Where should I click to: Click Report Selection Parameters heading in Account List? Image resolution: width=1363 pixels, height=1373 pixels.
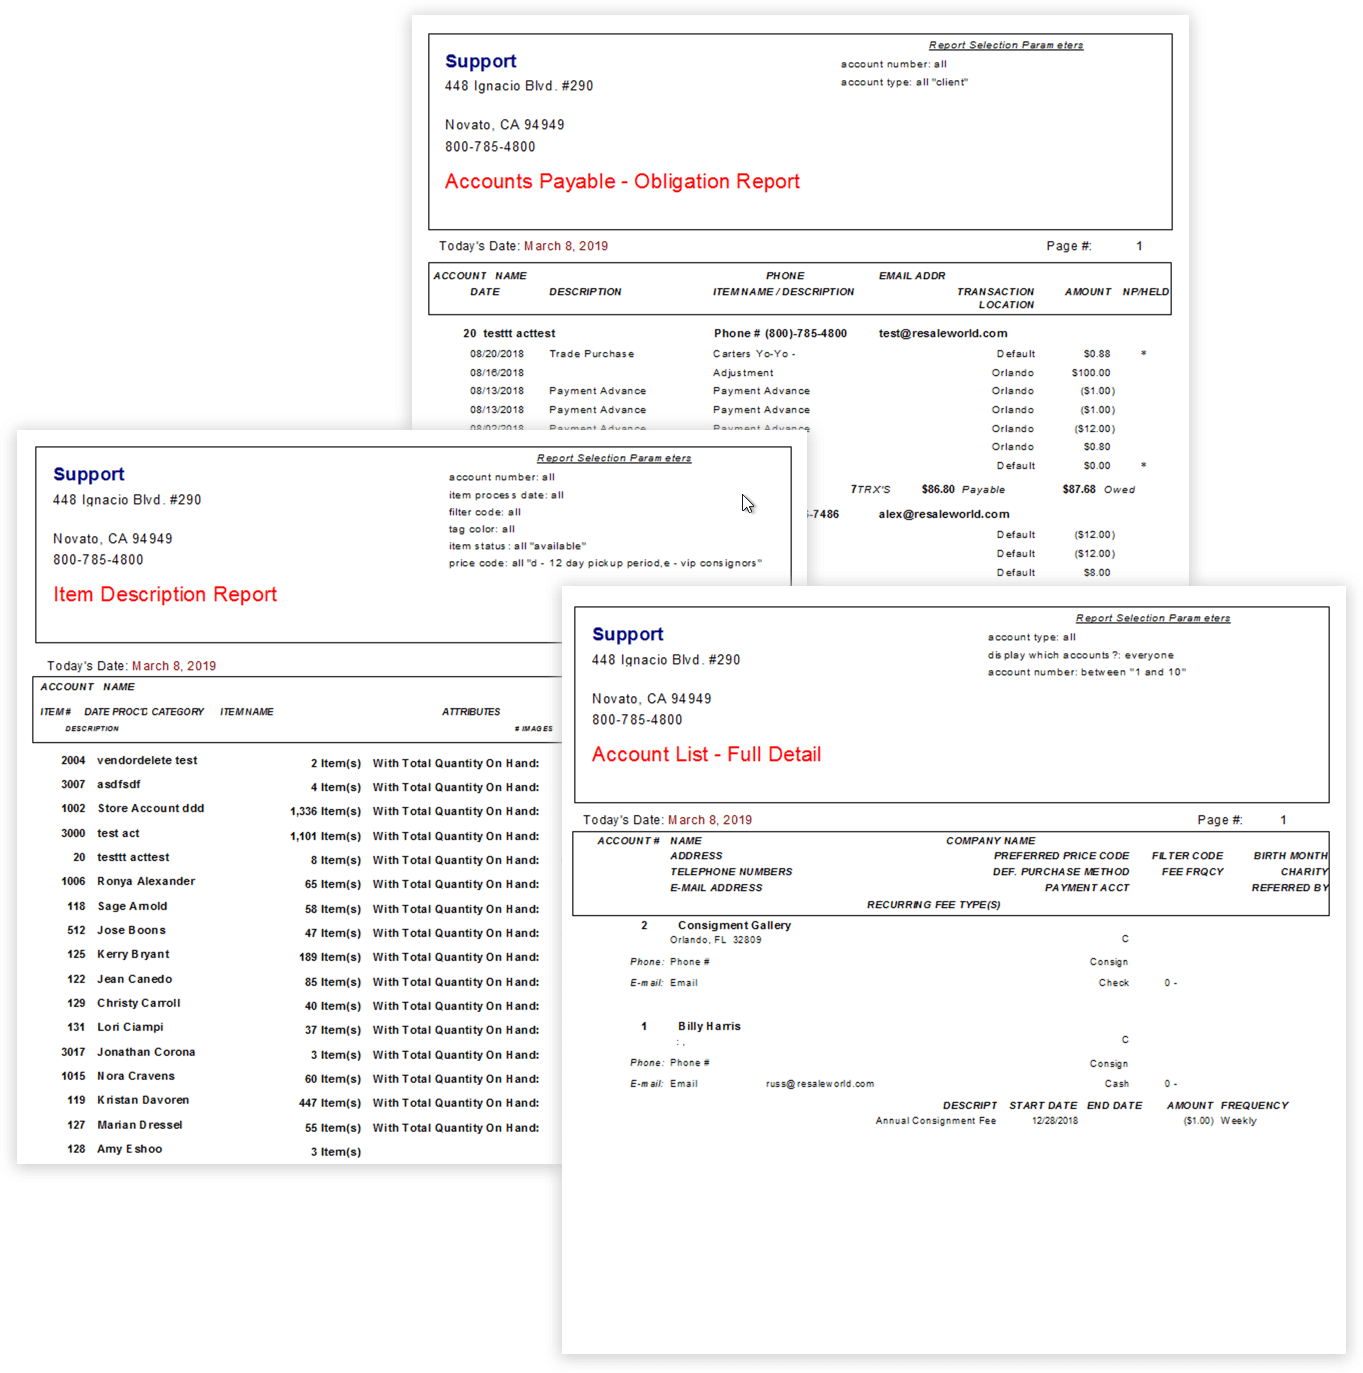point(1153,618)
